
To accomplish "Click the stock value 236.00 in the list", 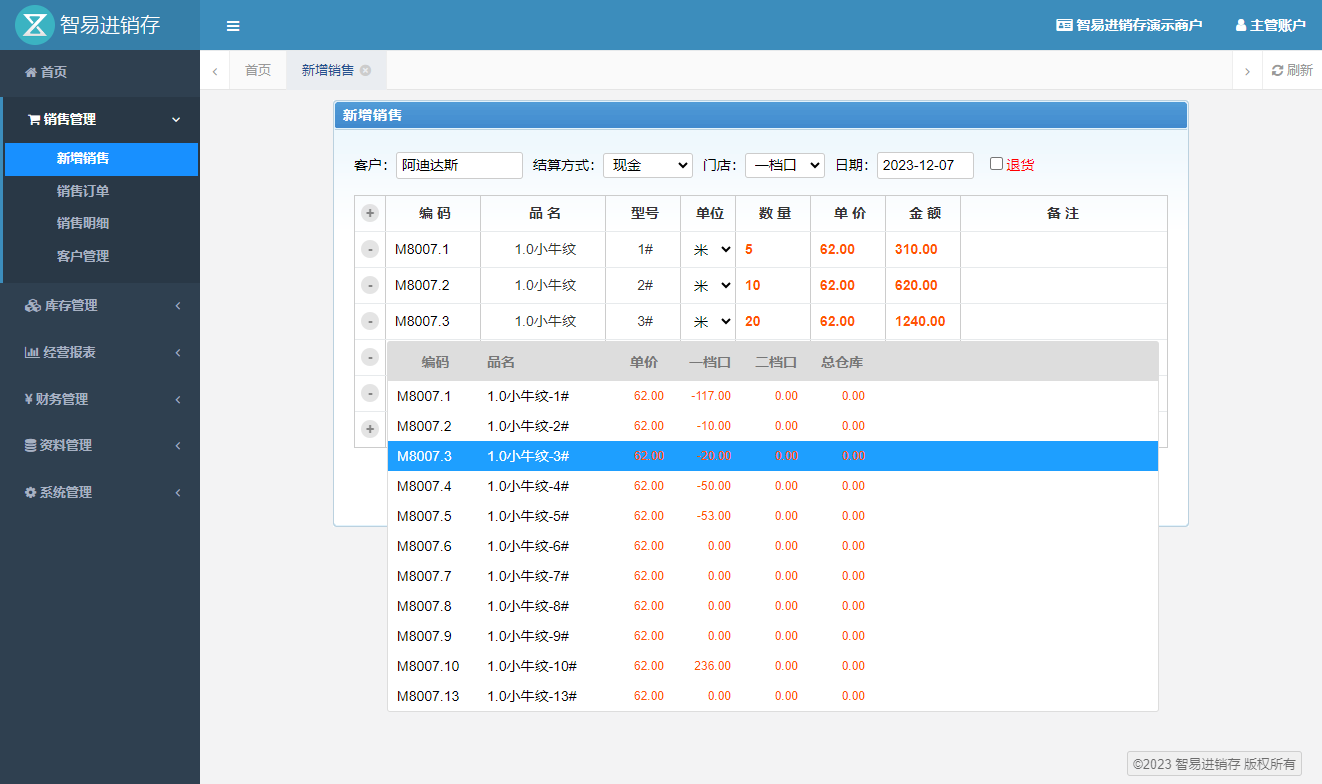I will [712, 666].
